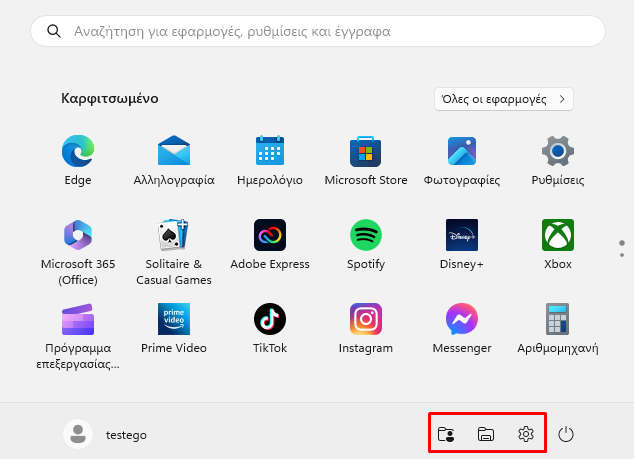634x459 pixels.
Task: Open the personal folder icon in footer
Action: coord(446,434)
